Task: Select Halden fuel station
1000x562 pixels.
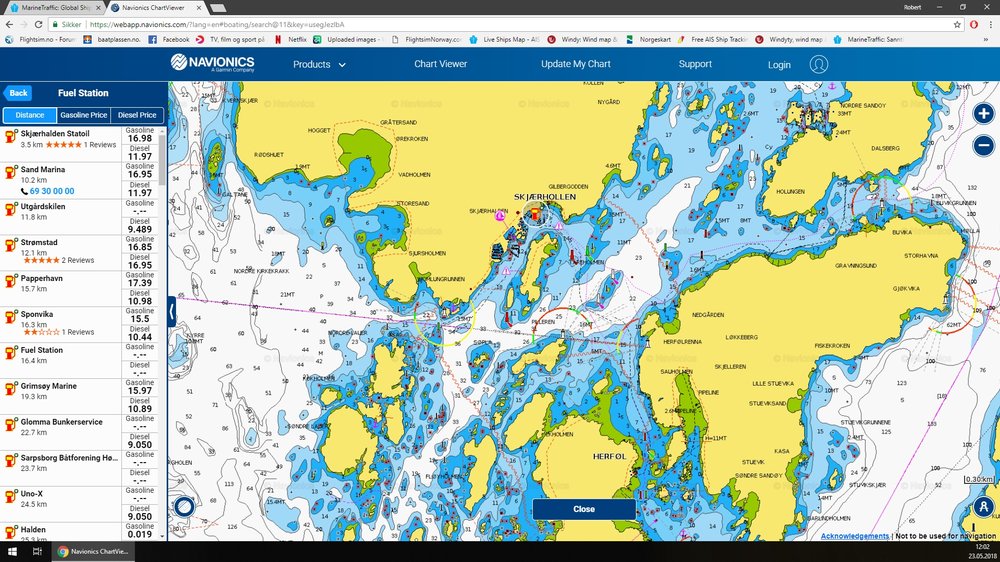Action: (61, 532)
